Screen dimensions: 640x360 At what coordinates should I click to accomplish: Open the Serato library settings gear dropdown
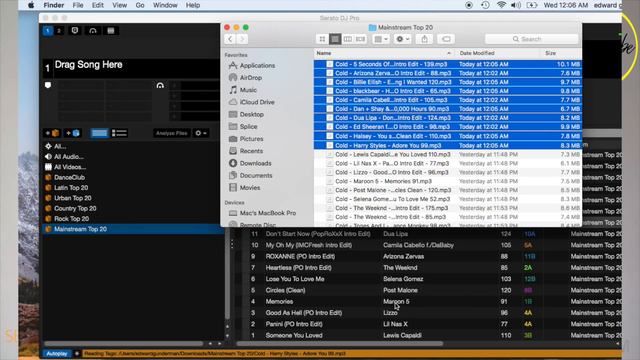pos(200,133)
